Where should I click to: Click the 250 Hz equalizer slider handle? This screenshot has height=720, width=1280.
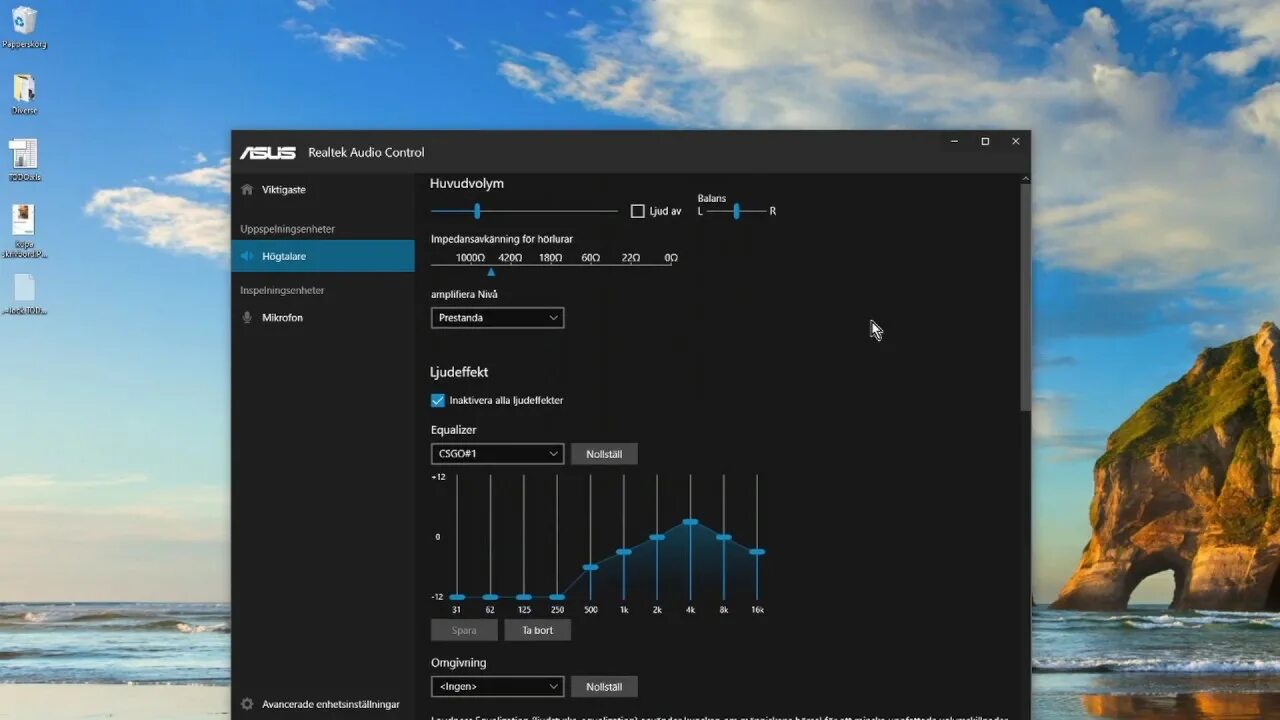coord(557,597)
